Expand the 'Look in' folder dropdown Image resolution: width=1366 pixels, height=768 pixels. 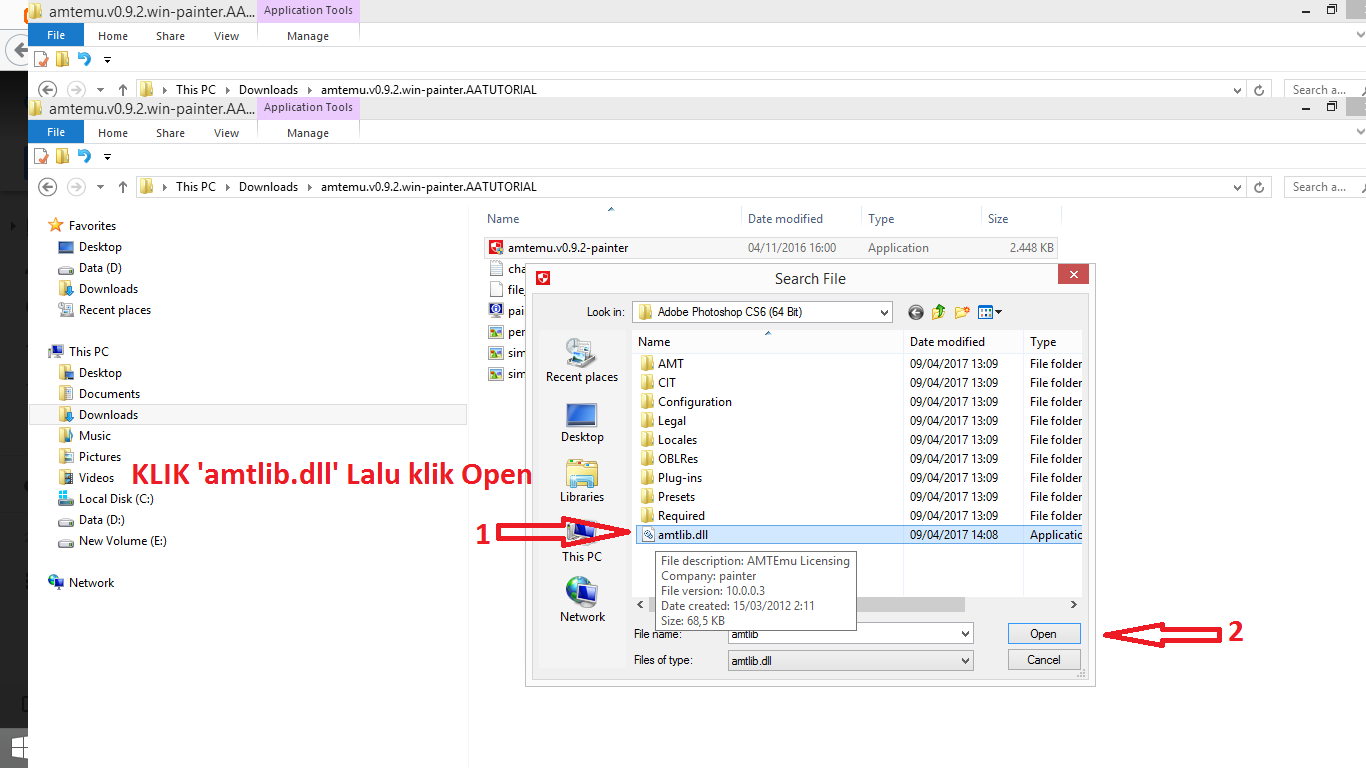click(x=884, y=313)
